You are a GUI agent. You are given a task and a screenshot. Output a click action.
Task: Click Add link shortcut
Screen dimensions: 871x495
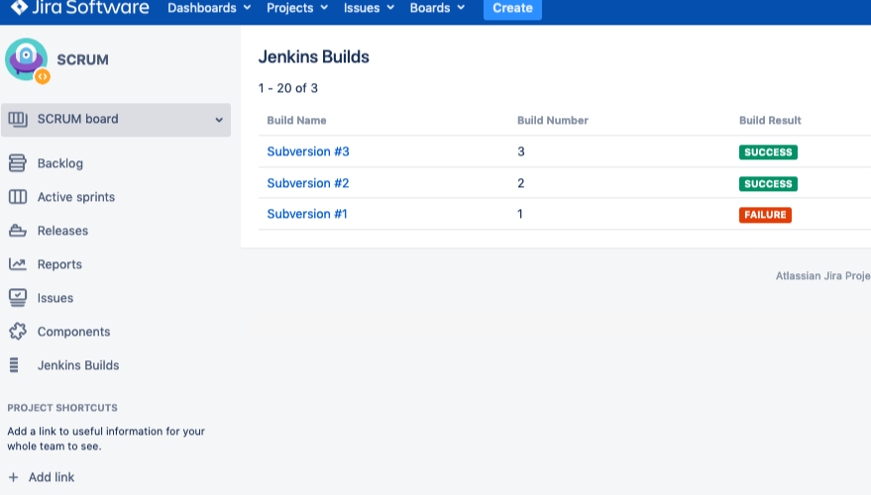[x=51, y=477]
